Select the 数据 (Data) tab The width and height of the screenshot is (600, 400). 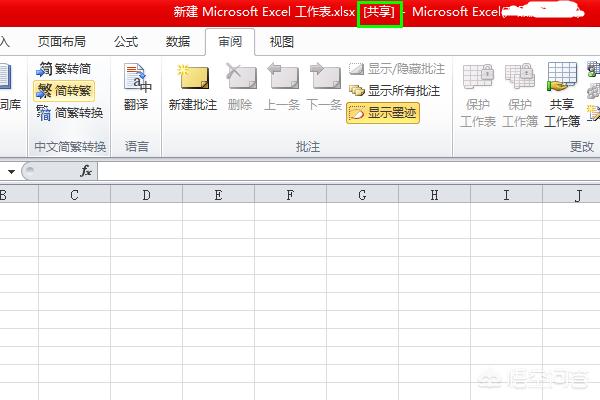click(178, 42)
